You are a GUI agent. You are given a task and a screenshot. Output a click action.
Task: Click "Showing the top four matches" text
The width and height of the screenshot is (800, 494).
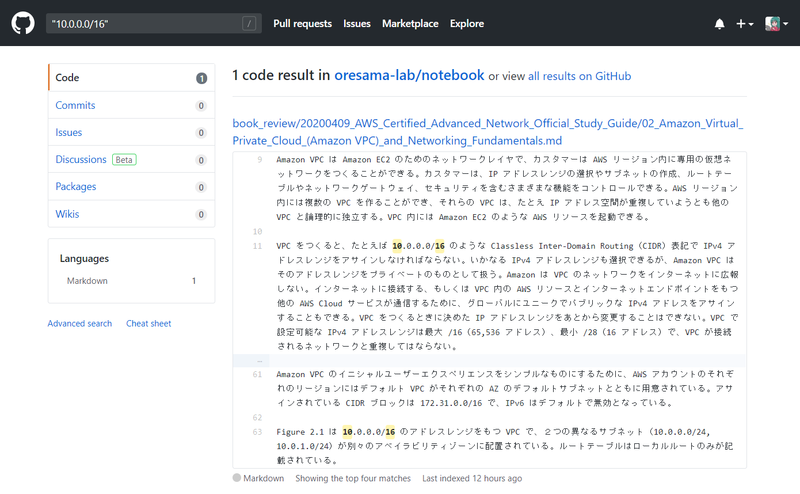353,478
